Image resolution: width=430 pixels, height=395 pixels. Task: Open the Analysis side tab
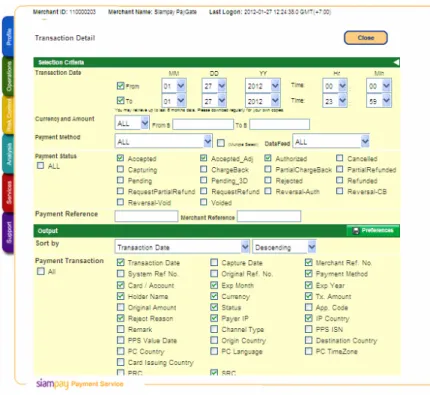click(x=8, y=154)
